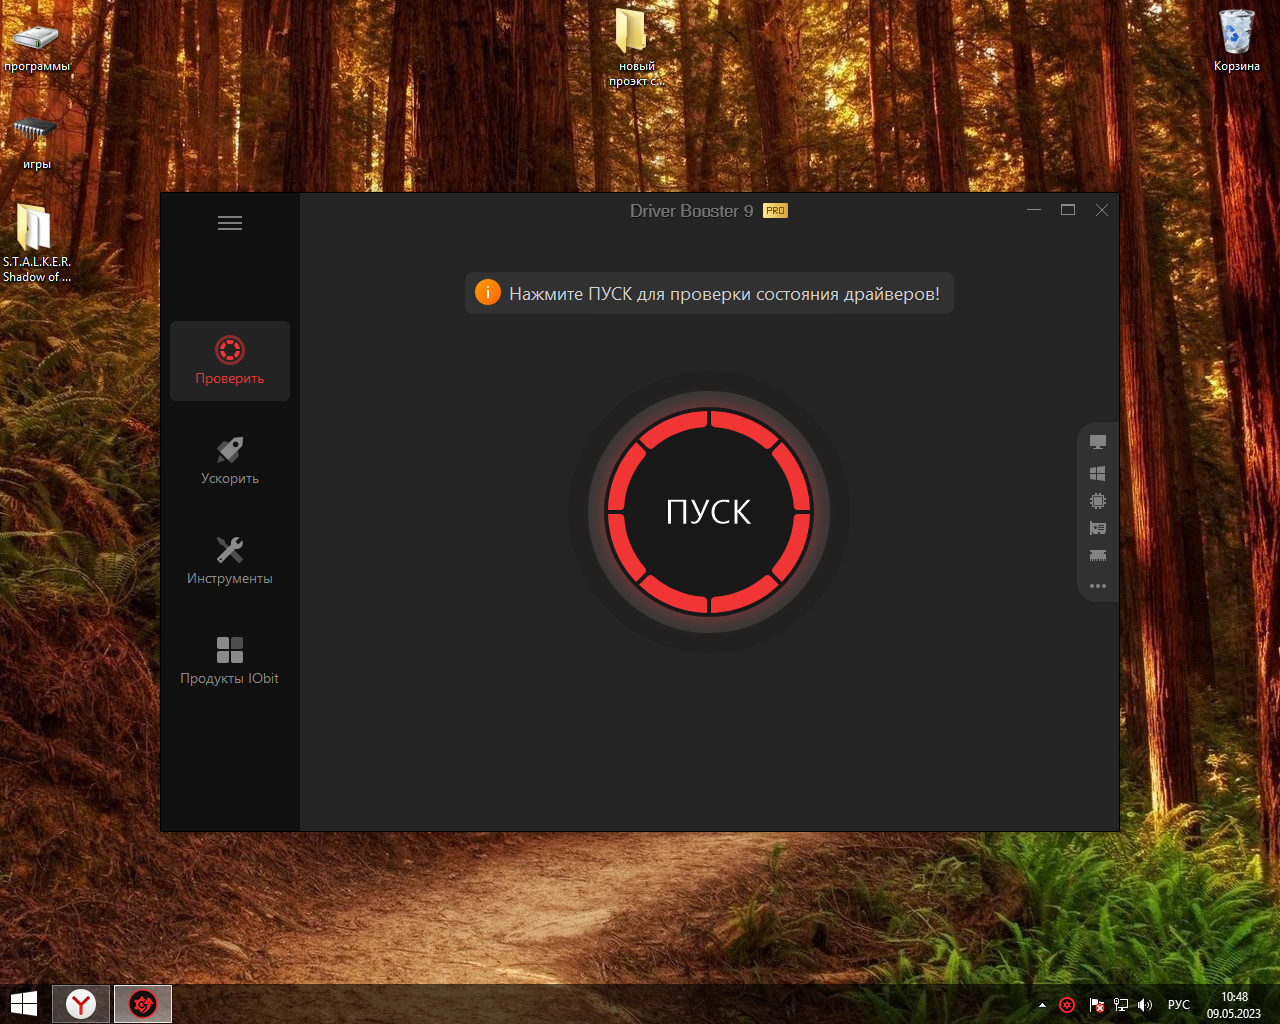Select новый проэкт folder on desktop

636,47
